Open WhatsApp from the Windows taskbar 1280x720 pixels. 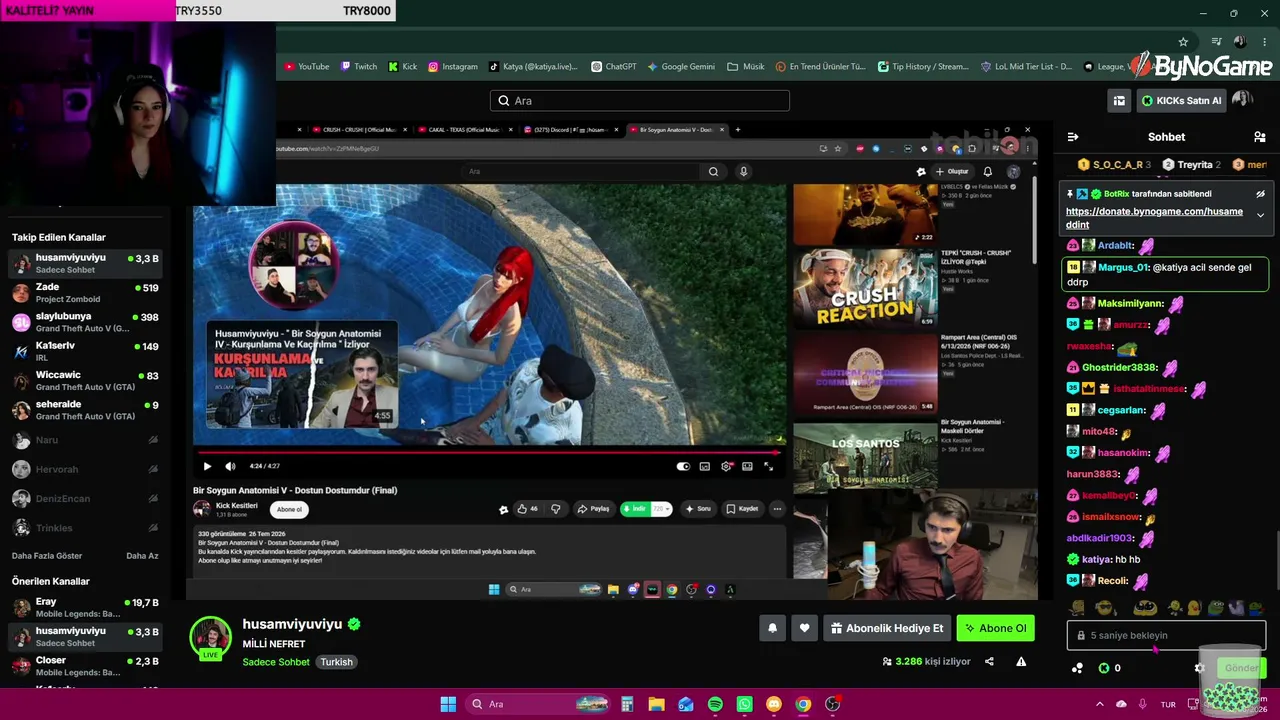coord(744,704)
